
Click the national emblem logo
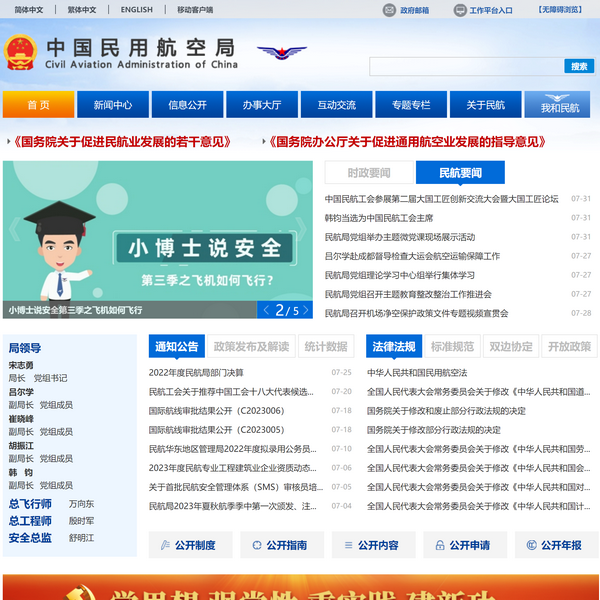click(19, 54)
